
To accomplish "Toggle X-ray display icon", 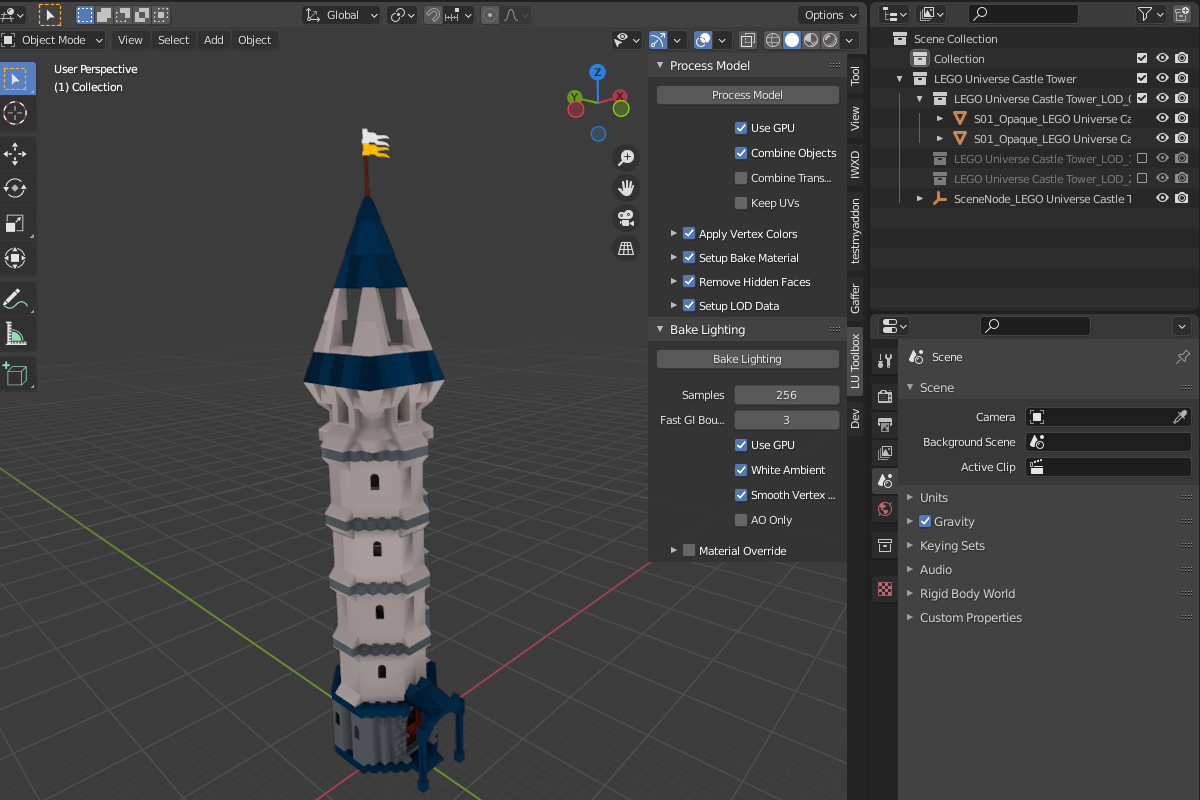I will tap(748, 40).
